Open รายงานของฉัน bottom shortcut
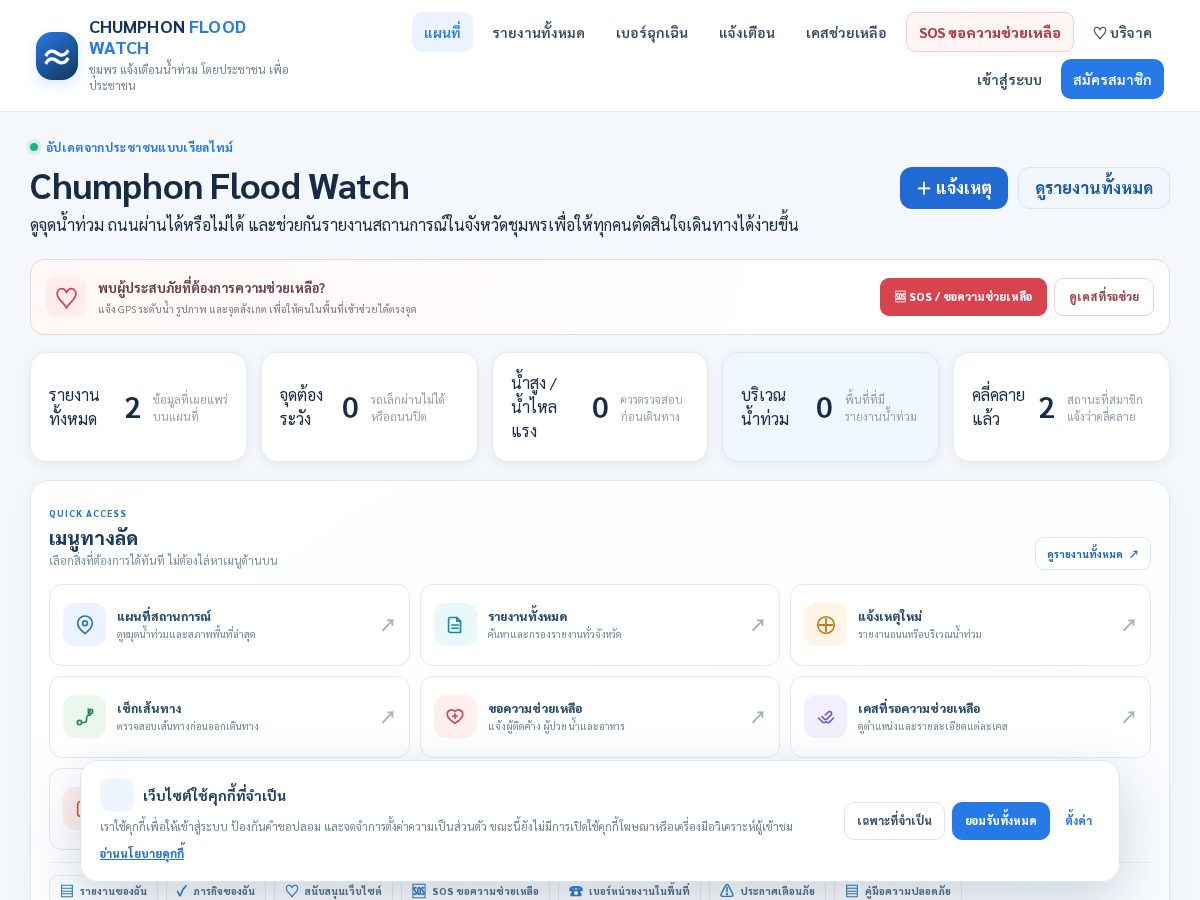 coord(103,890)
